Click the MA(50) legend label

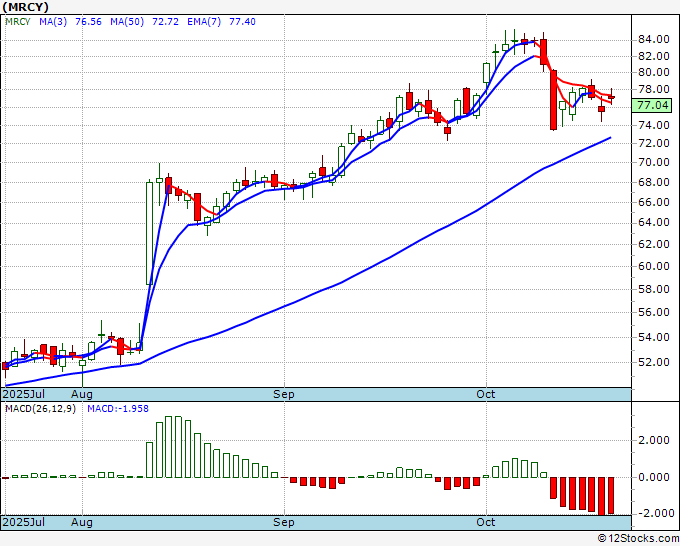tap(127, 22)
